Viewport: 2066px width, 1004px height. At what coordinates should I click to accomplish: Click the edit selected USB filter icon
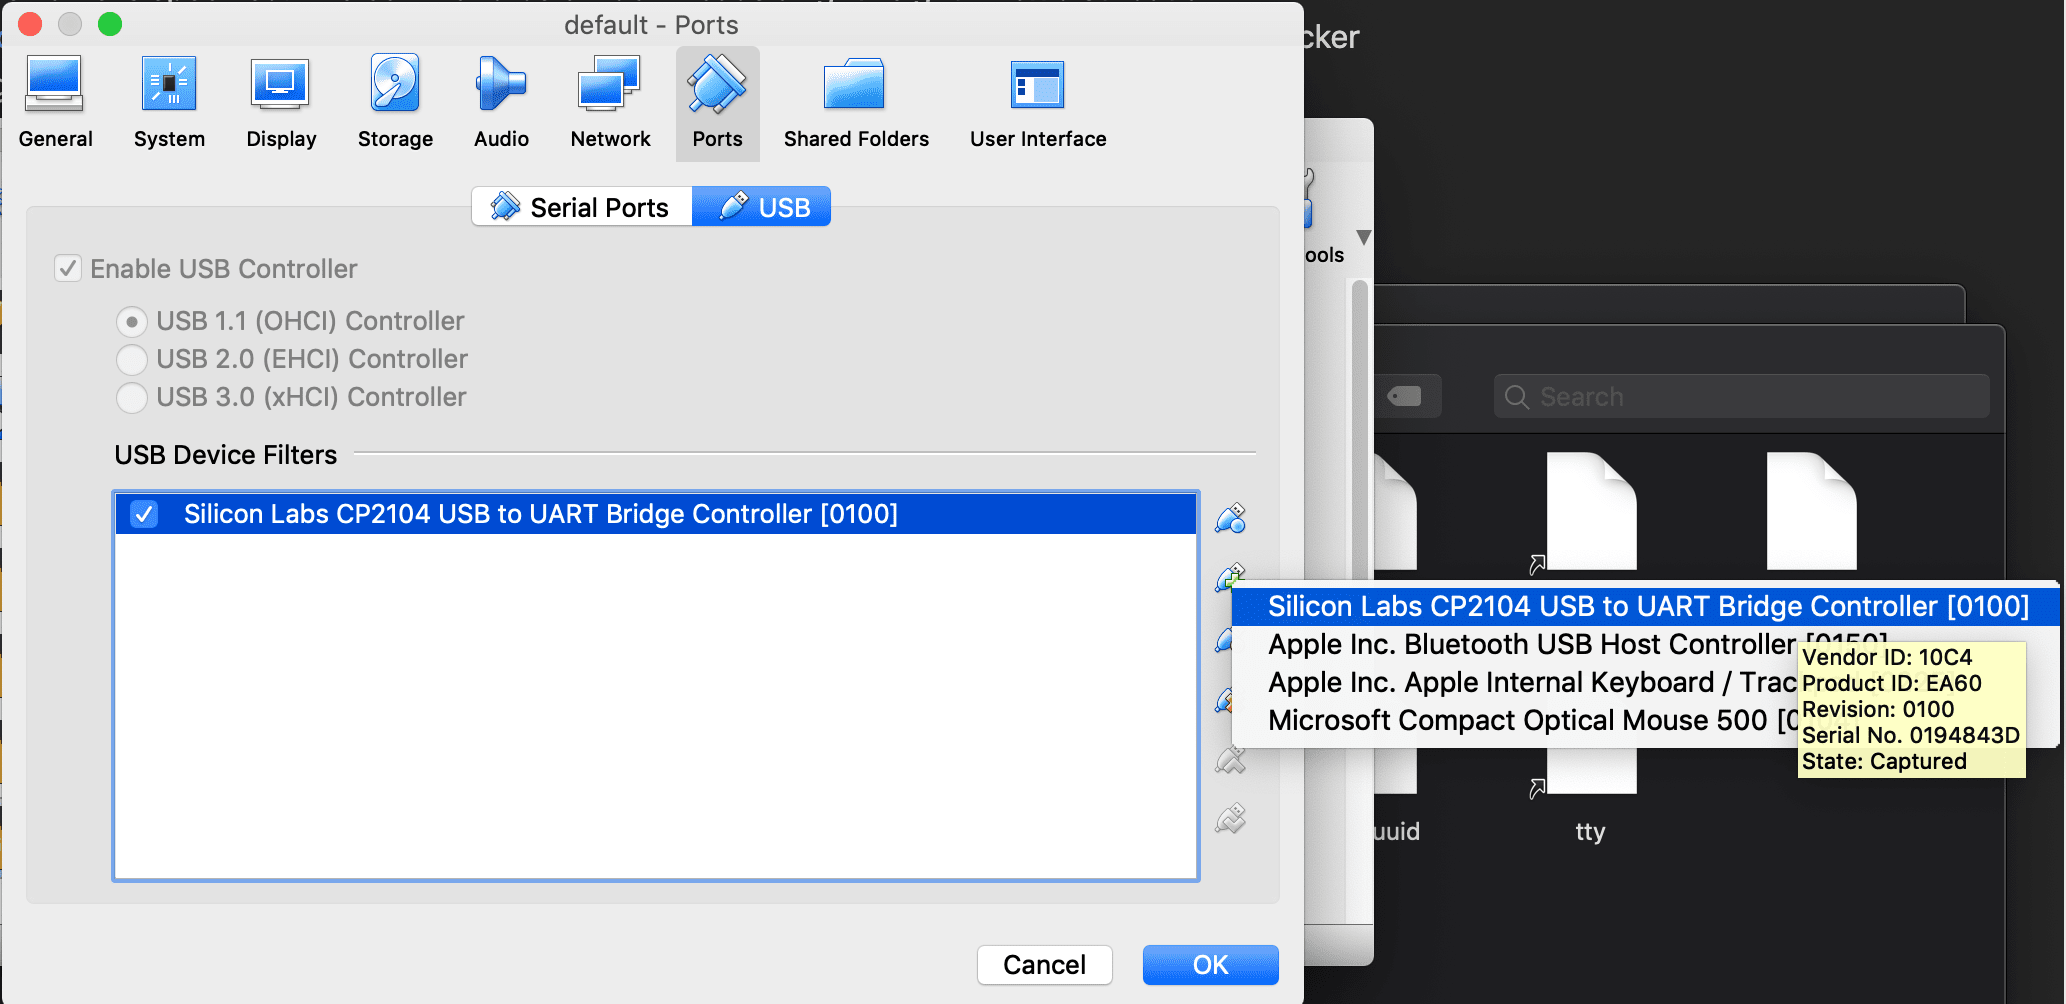(1223, 640)
